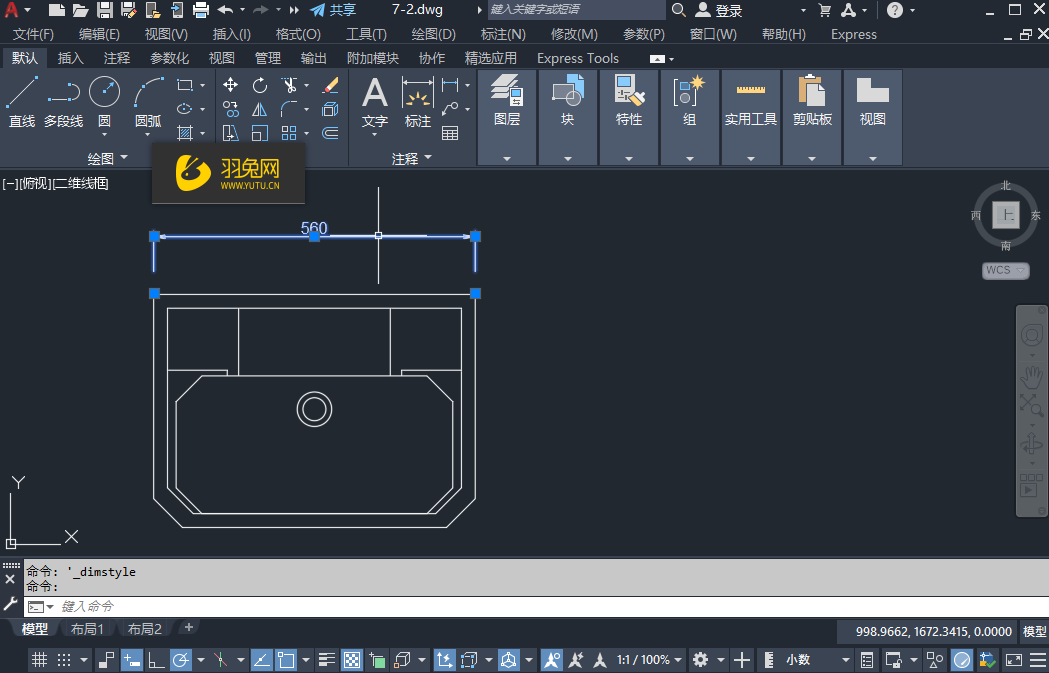The image size is (1049, 673).
Task: Click the Scale tool icon
Action: (x=260, y=133)
